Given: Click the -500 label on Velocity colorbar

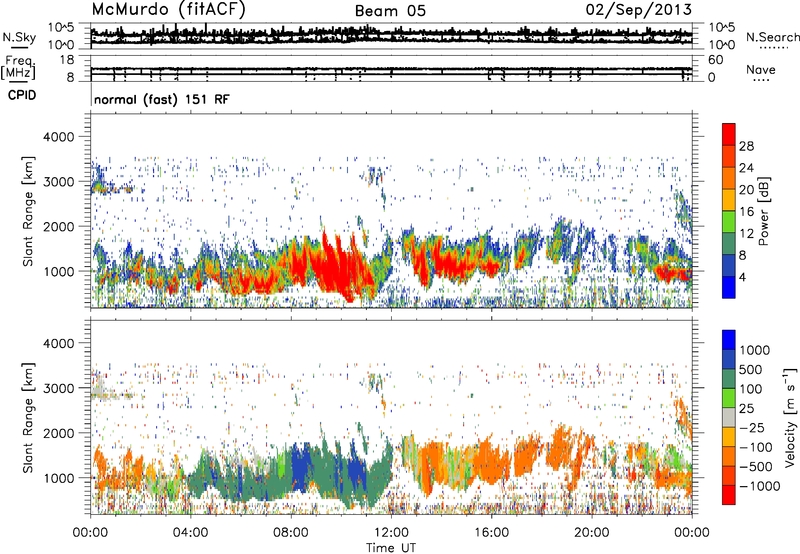Looking at the screenshot, I should (757, 467).
